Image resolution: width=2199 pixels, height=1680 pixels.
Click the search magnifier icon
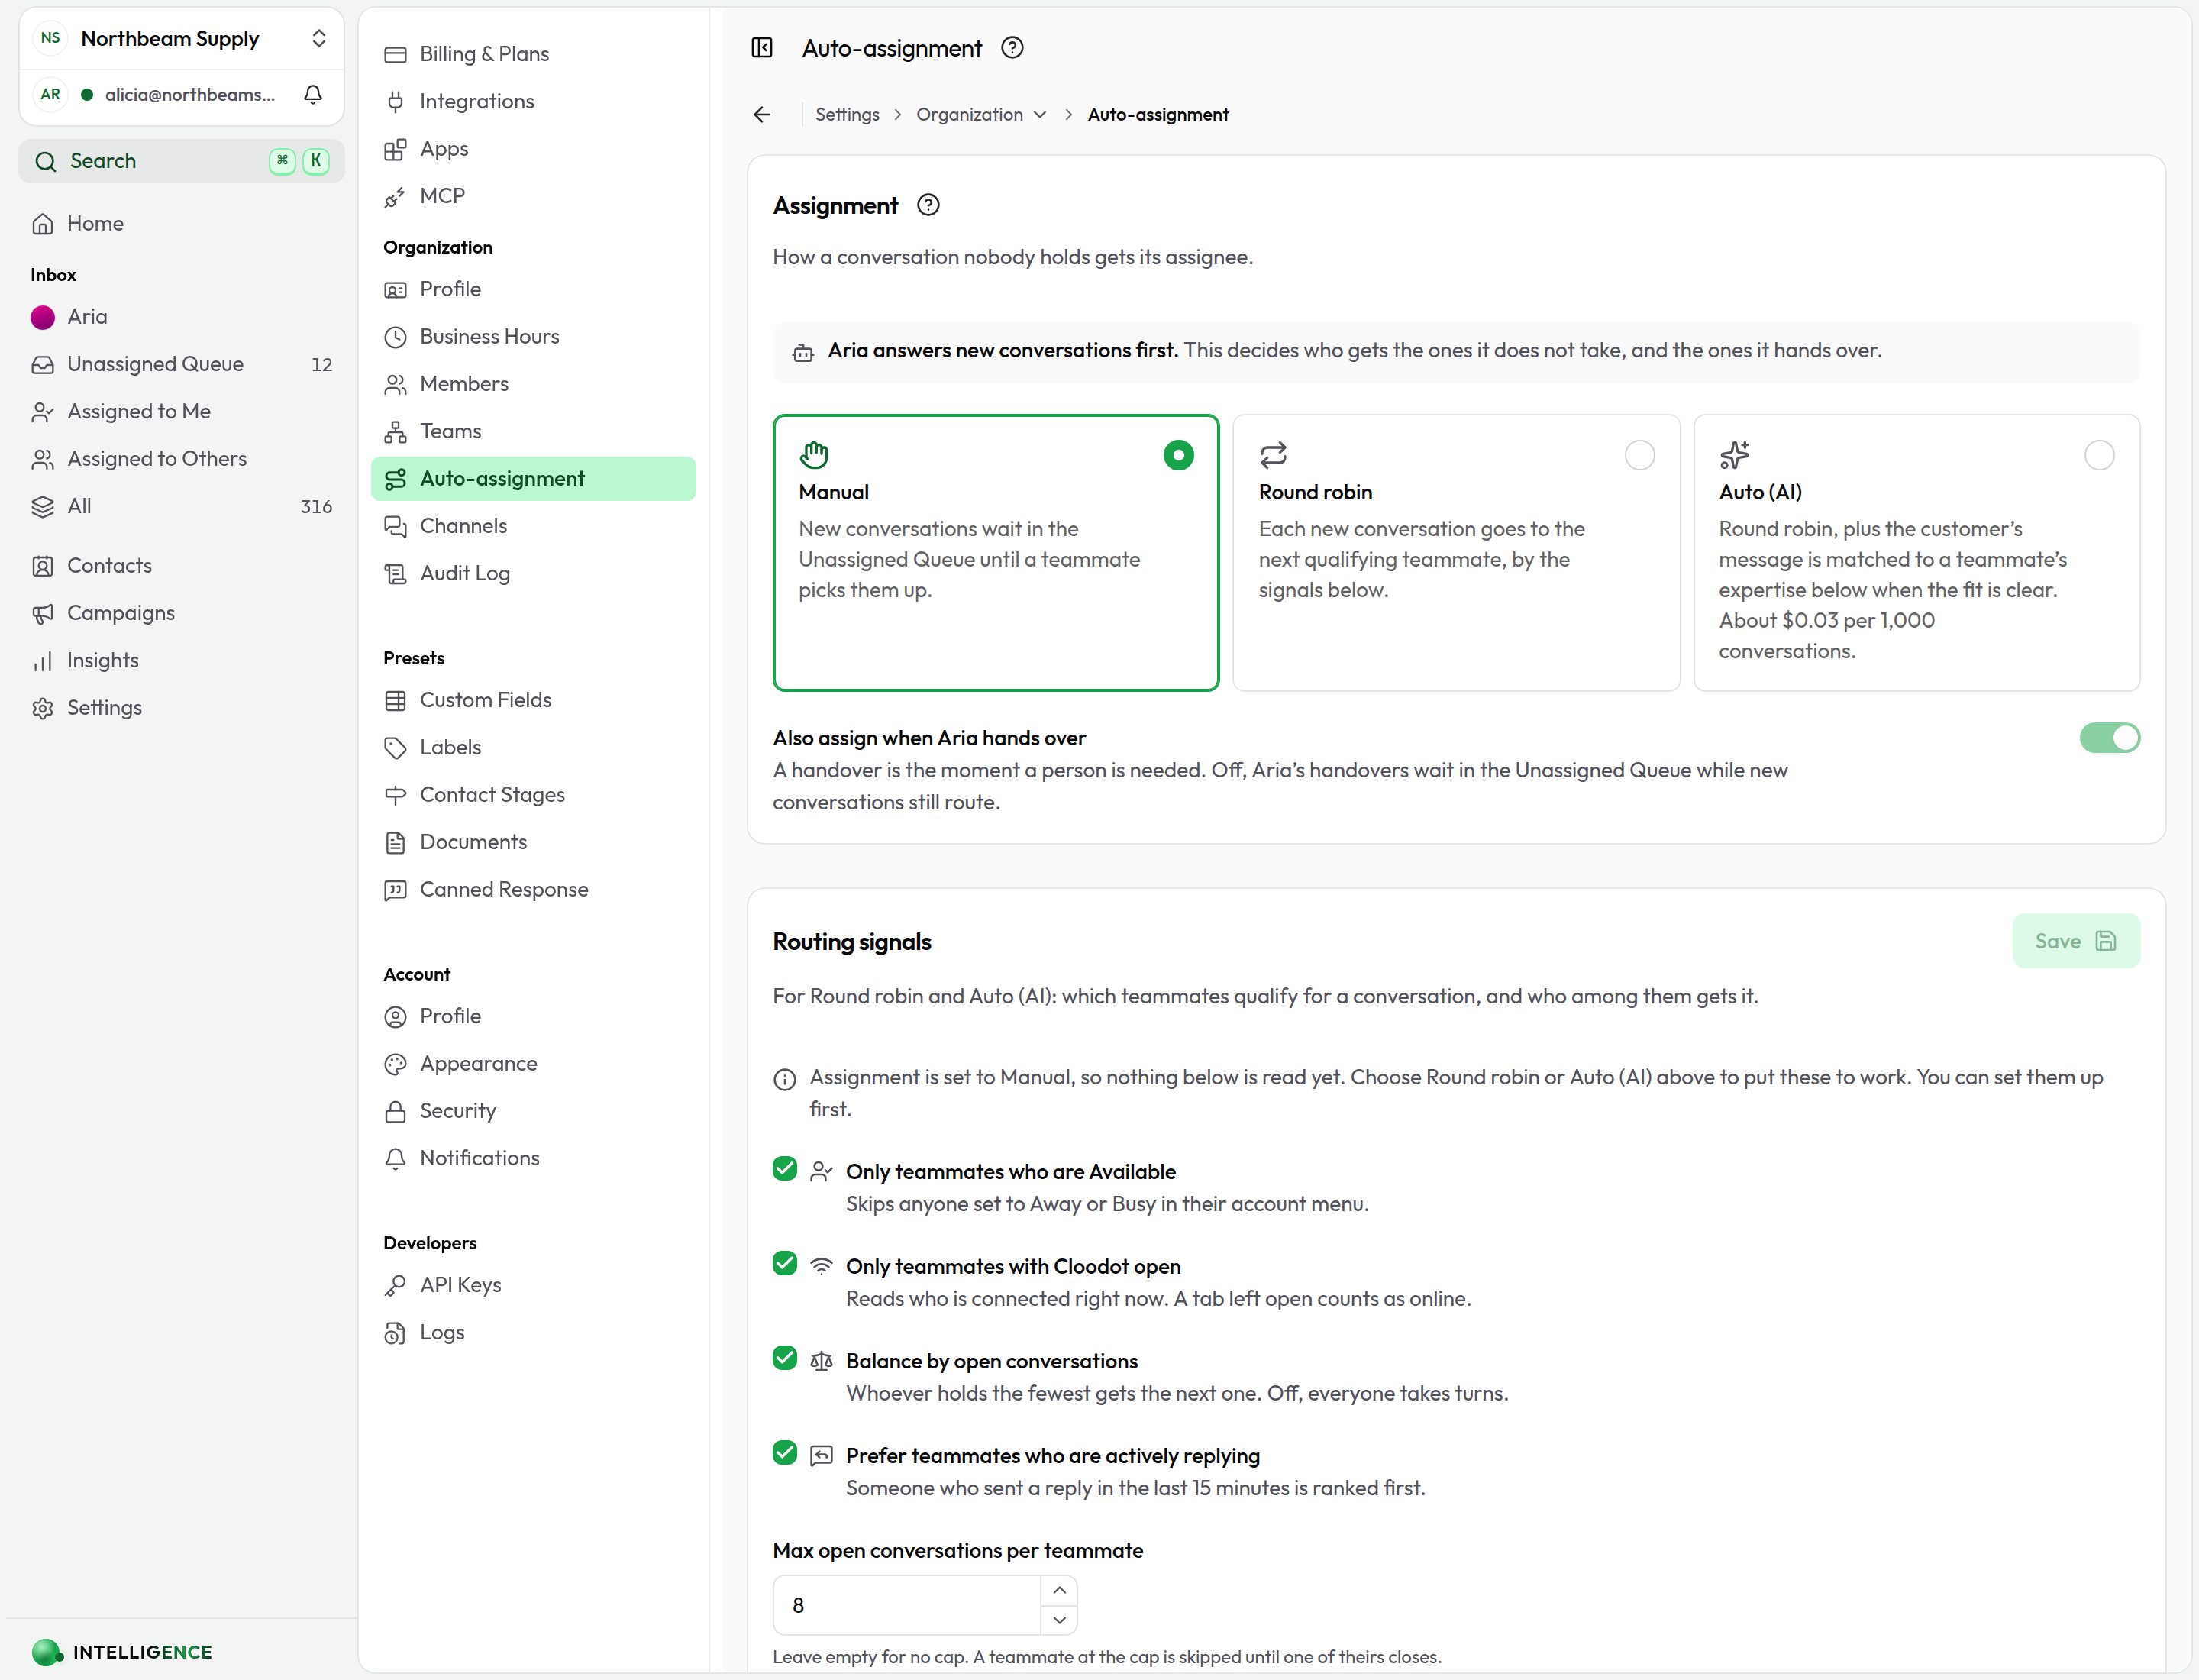45,161
